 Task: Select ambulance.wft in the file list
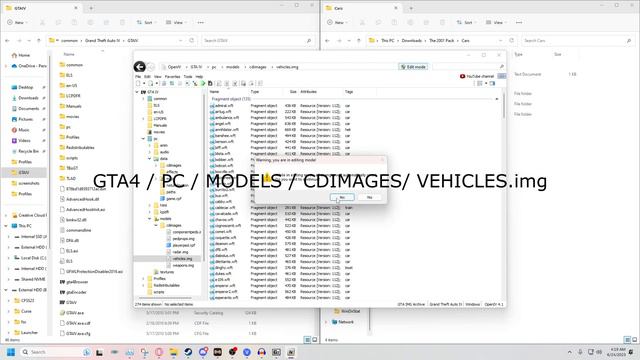pyautogui.click(x=227, y=118)
